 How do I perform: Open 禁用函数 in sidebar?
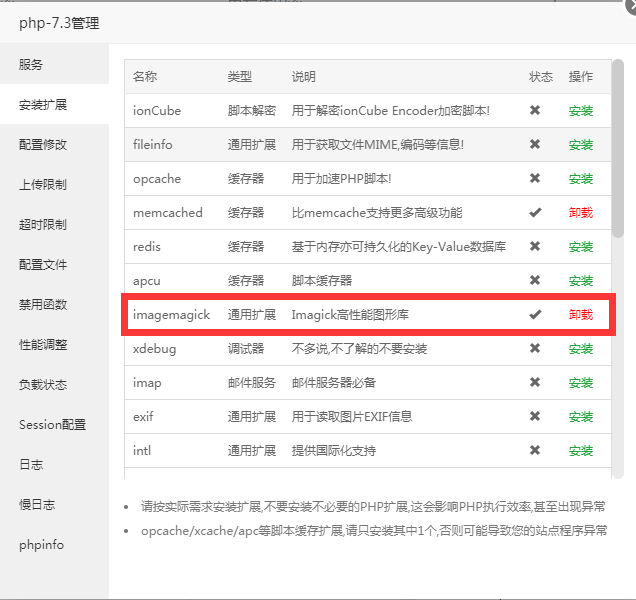43,305
